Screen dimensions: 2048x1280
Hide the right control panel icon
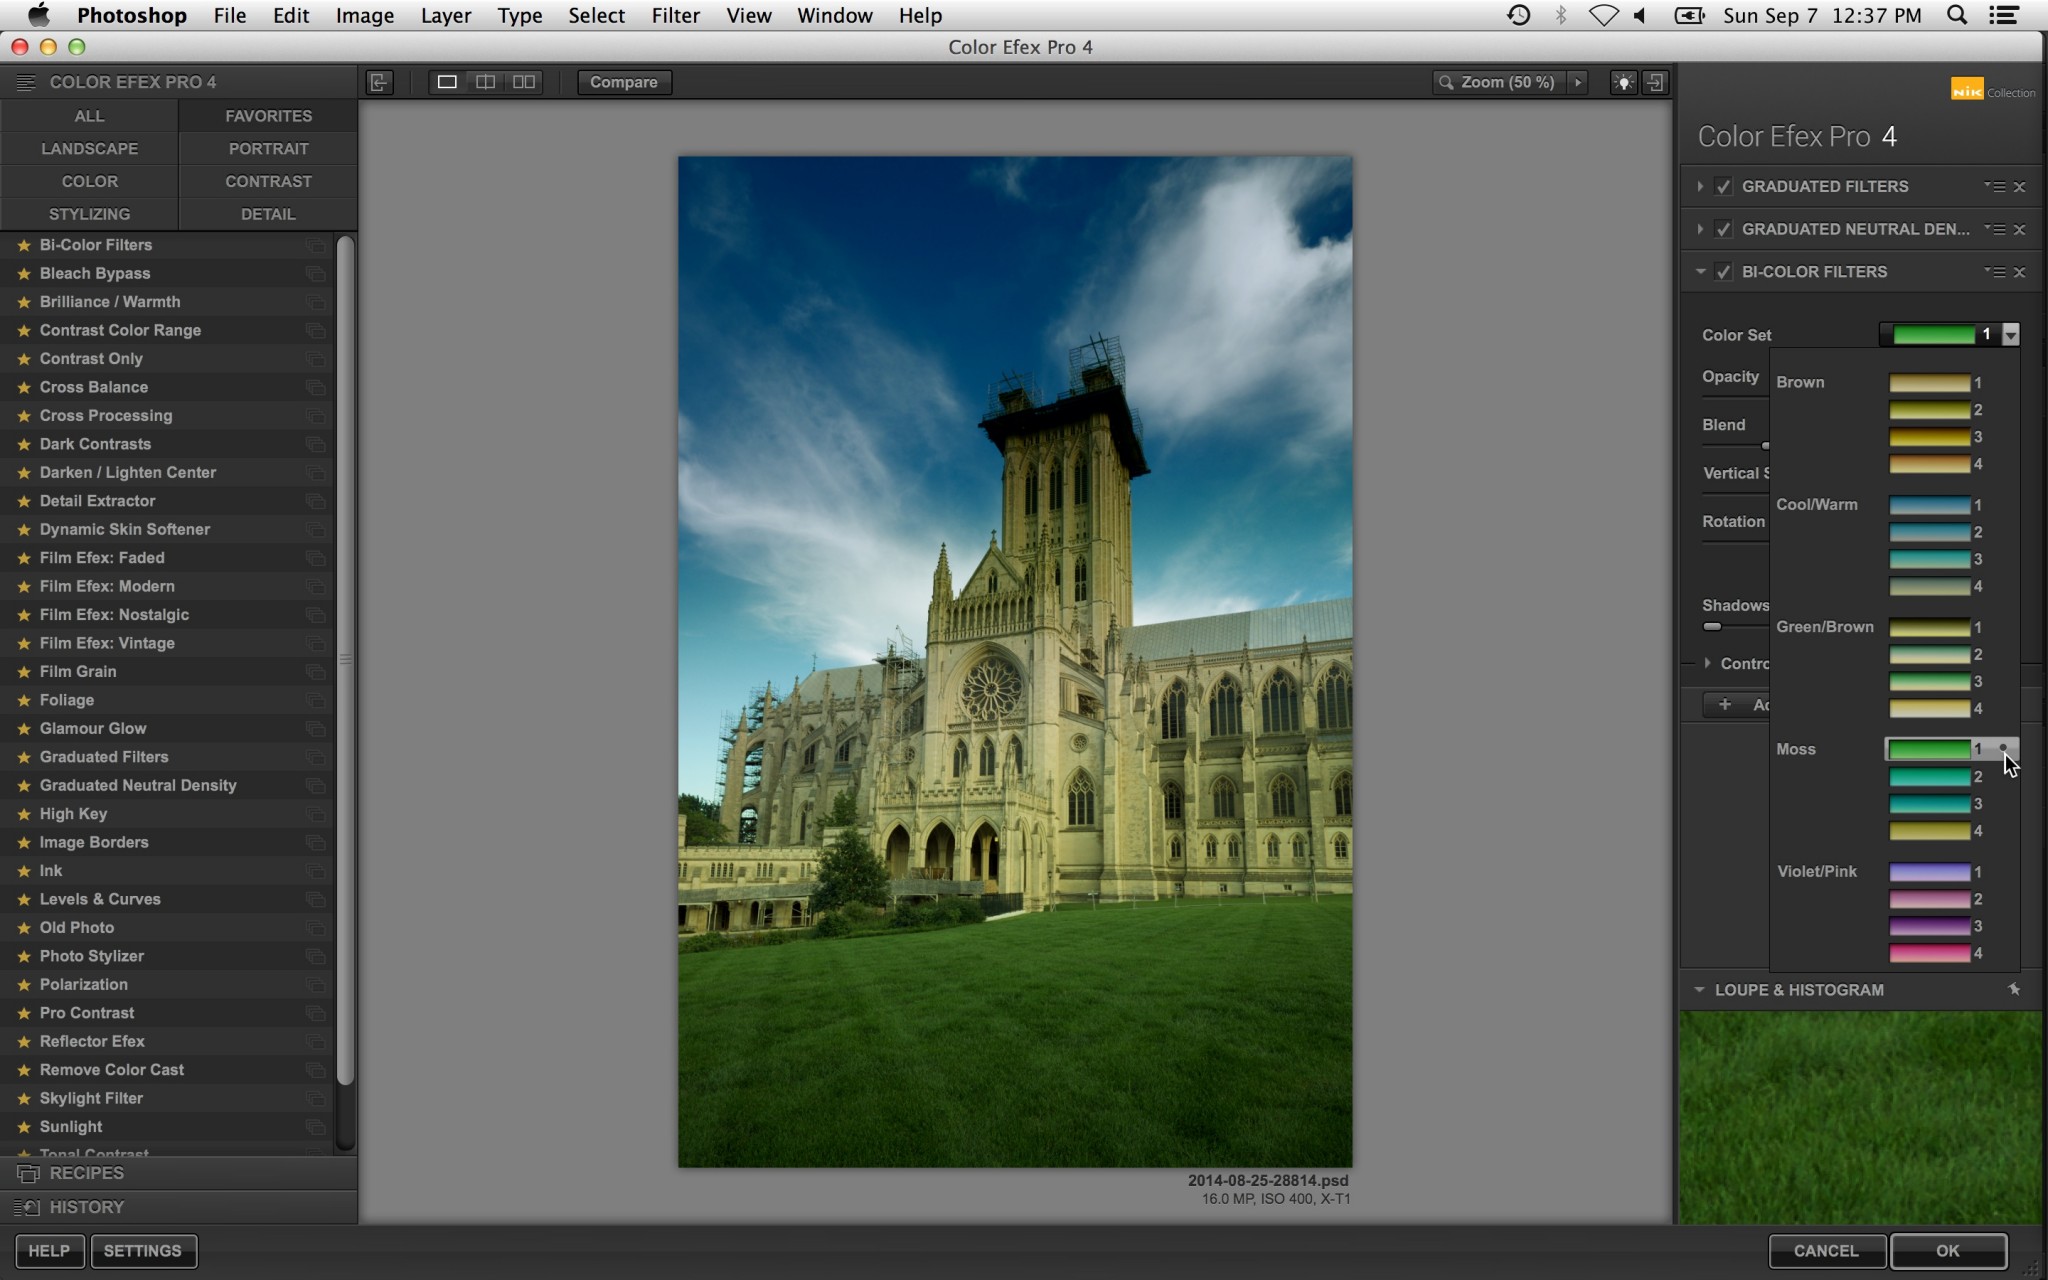(x=1655, y=82)
